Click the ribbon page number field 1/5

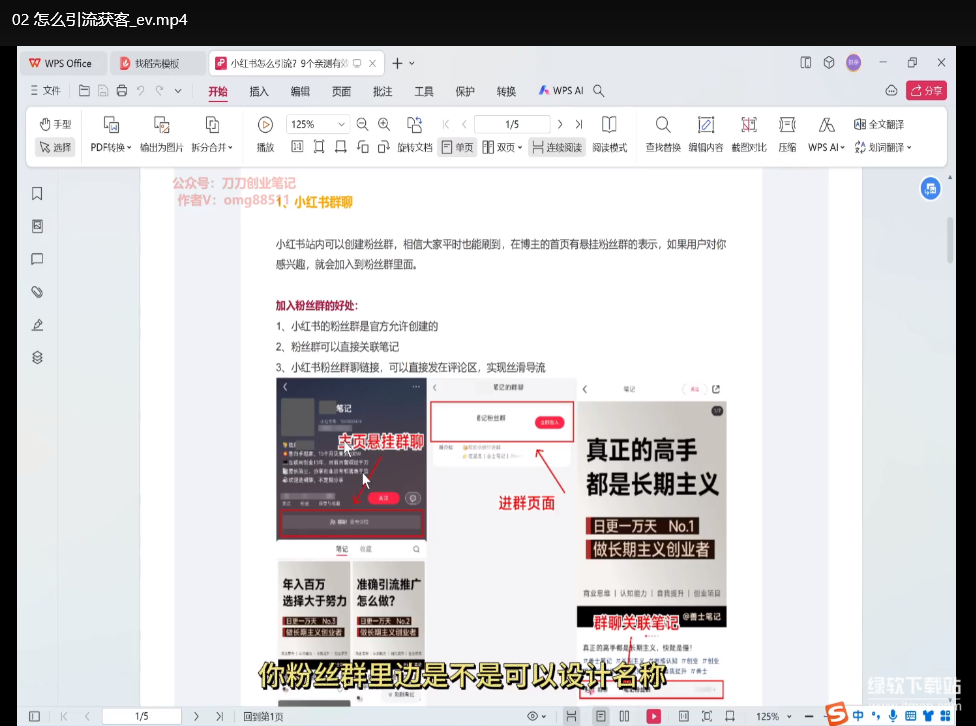tap(512, 125)
